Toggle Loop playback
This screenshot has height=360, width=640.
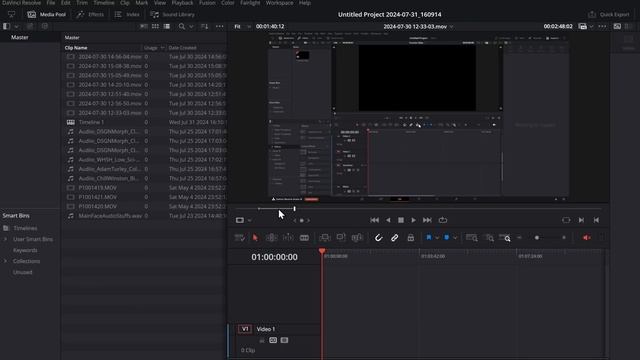[x=443, y=220]
